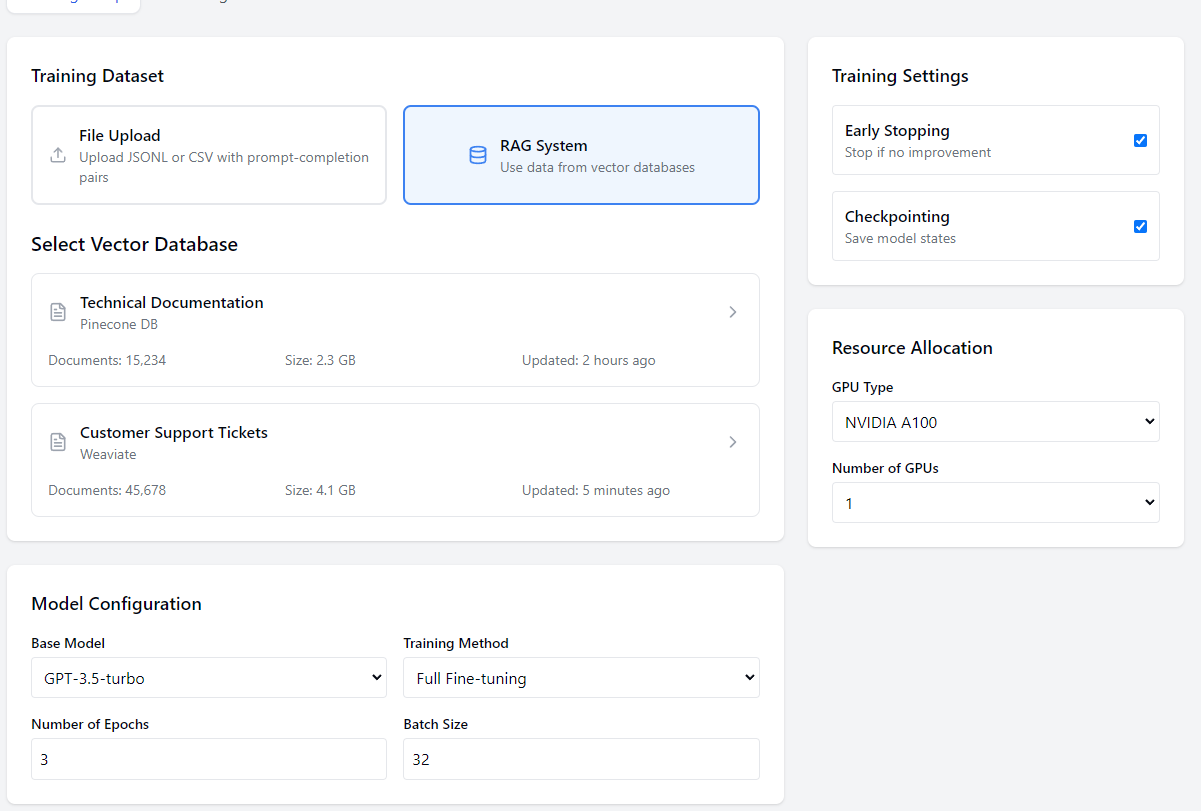Screen dimensions: 1201x811
Task: Pick the Customer Support Tickets database title
Action: [x=174, y=433]
